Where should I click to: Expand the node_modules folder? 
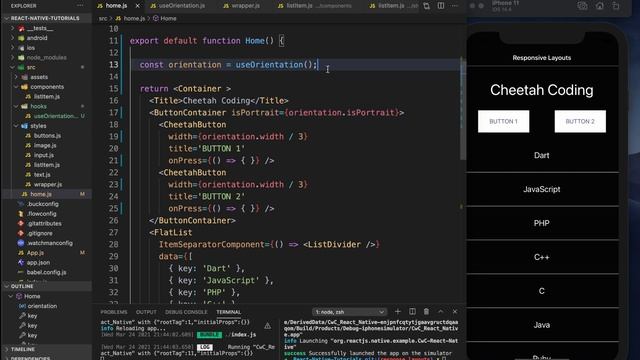tap(46, 58)
